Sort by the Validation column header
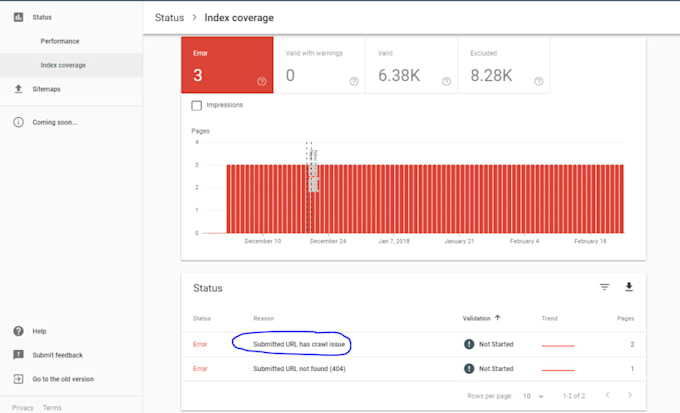The width and height of the screenshot is (680, 413). (482, 318)
